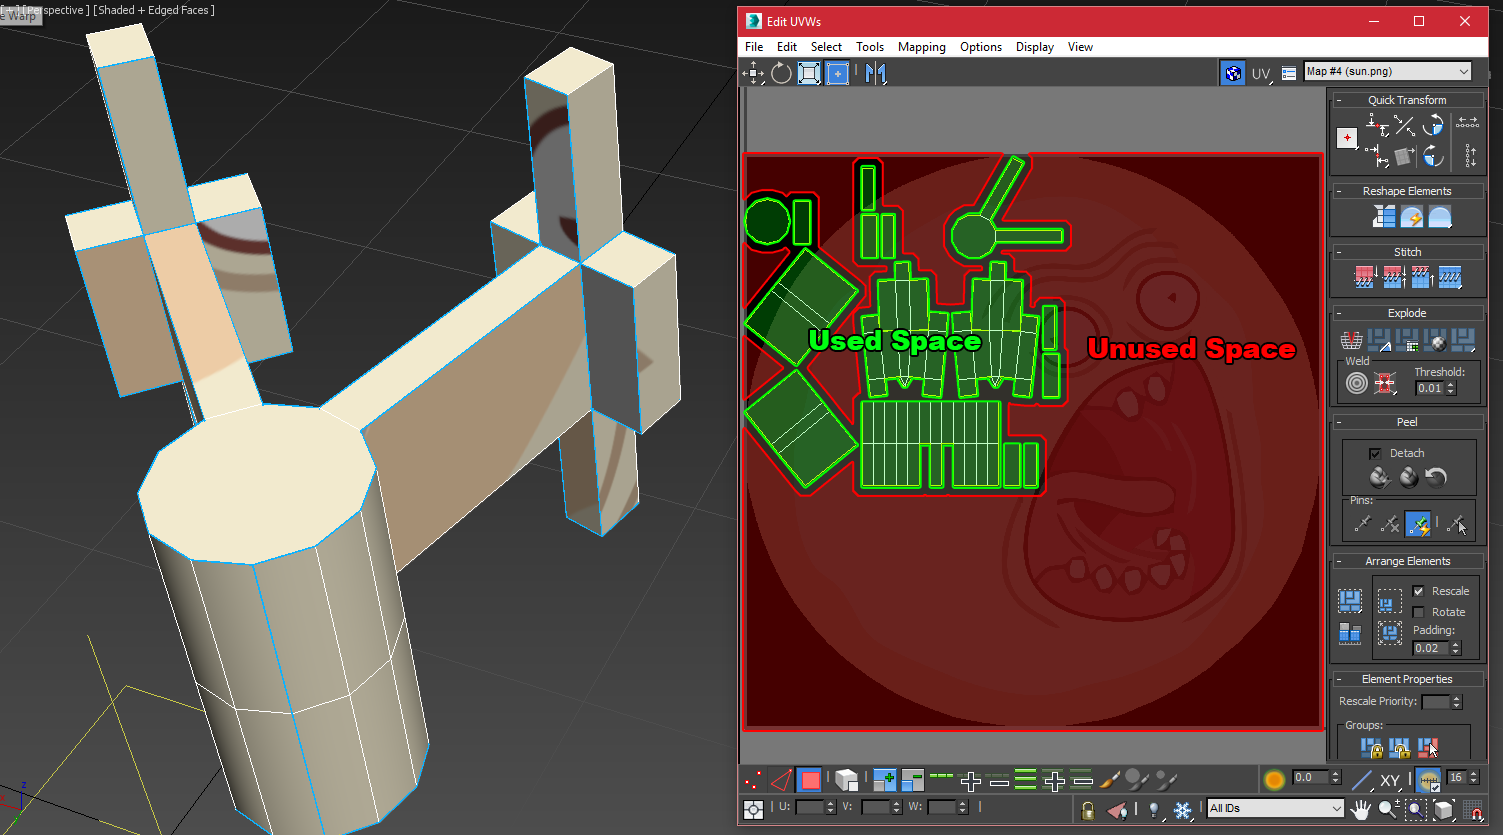
Task: Enable Polygon subobject selection mode
Action: coord(810,780)
